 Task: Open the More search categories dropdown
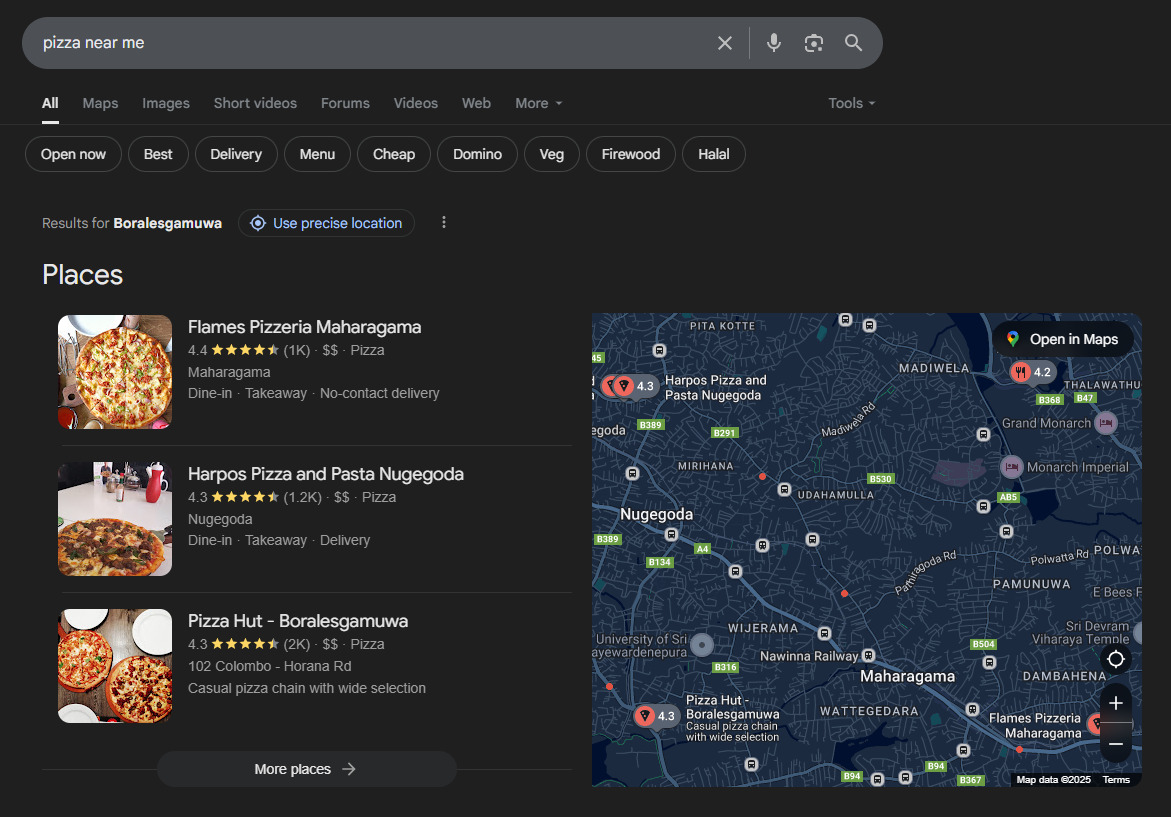pos(538,104)
